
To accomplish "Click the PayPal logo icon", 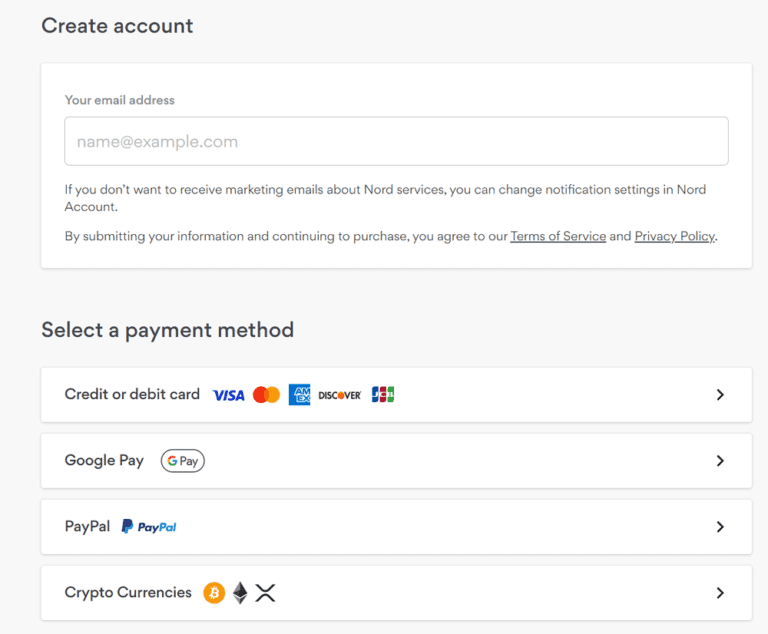I will point(149,527).
